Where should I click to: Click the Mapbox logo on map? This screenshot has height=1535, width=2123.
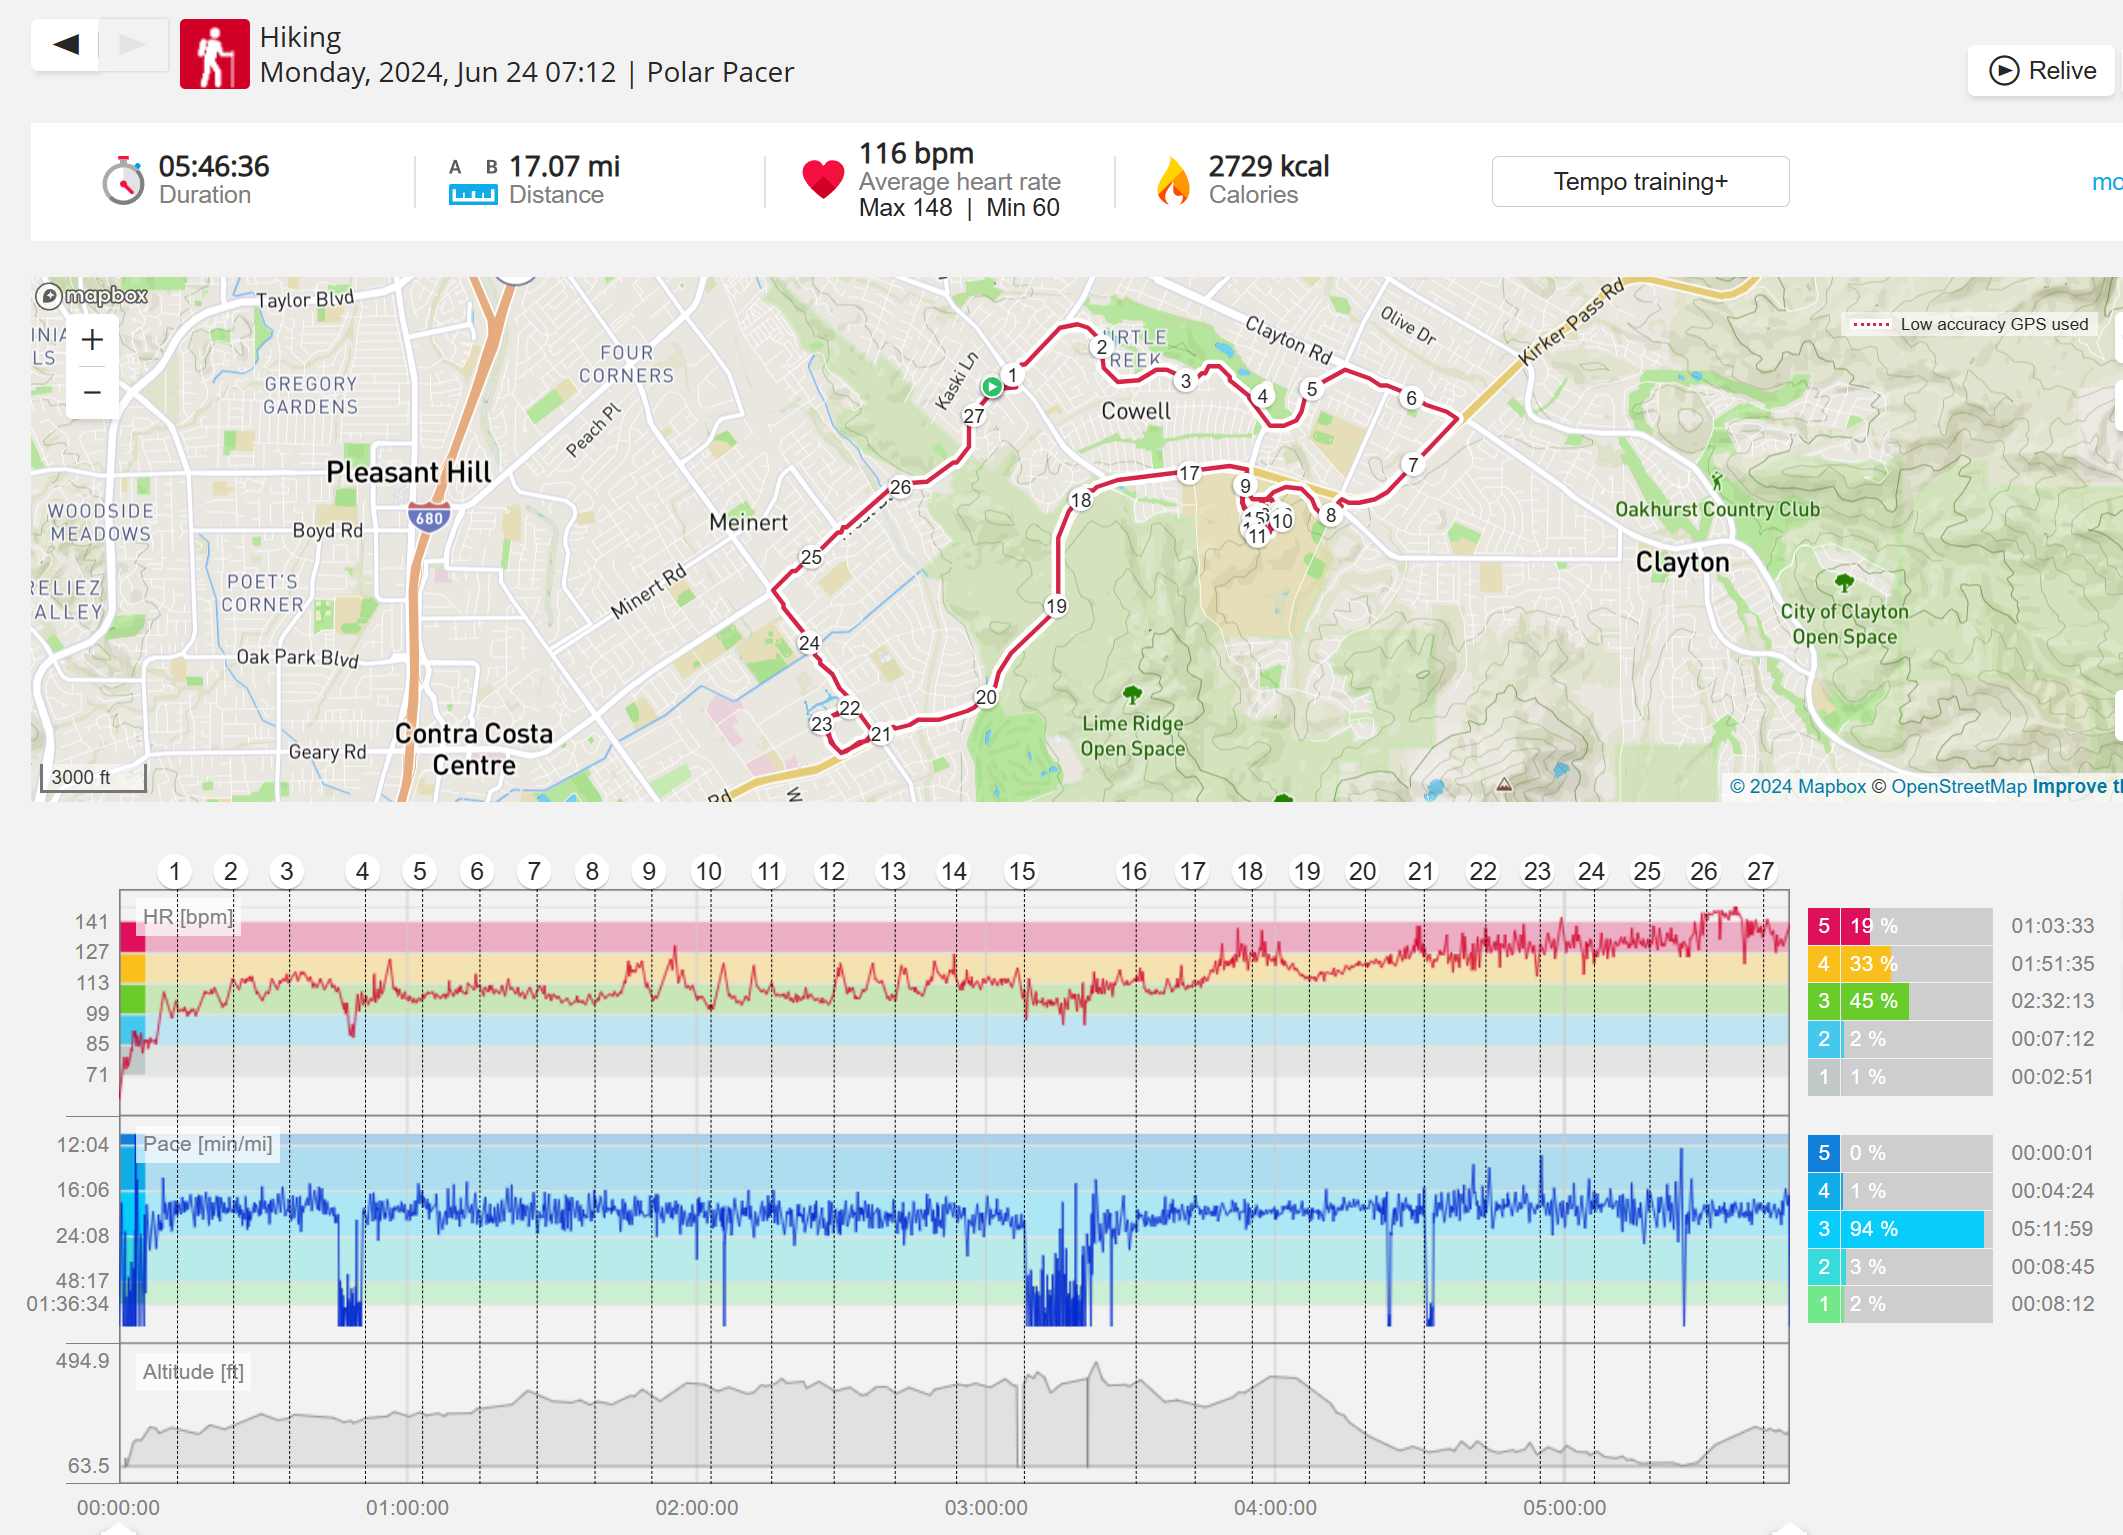[92, 296]
